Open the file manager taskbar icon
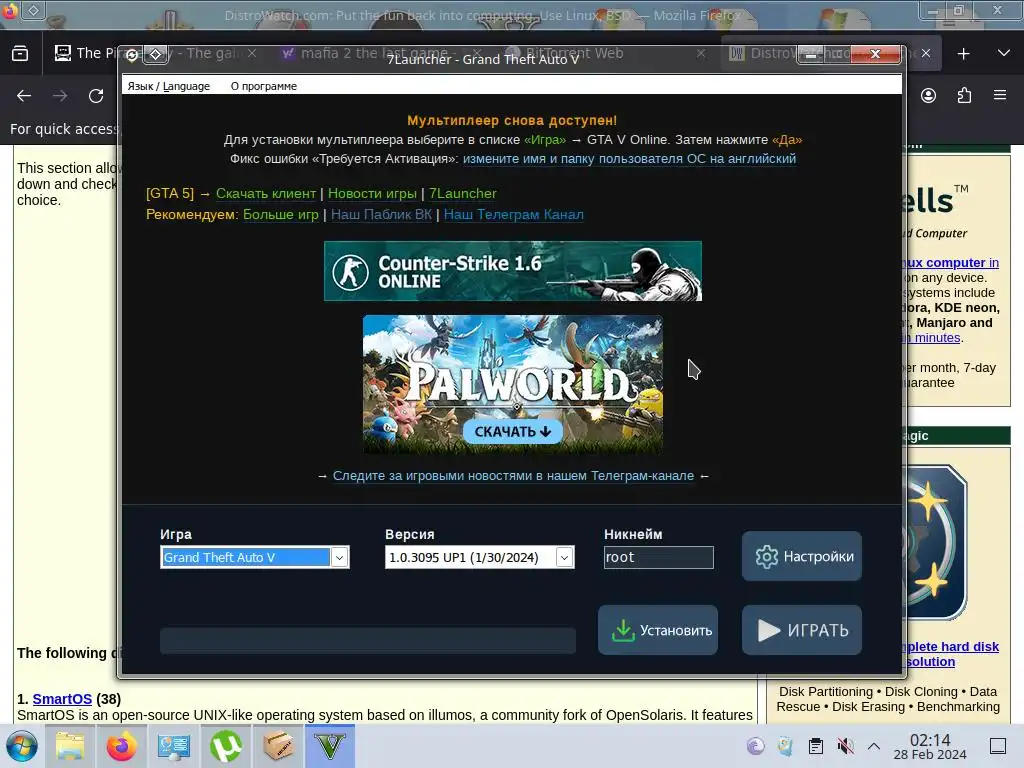 70,746
